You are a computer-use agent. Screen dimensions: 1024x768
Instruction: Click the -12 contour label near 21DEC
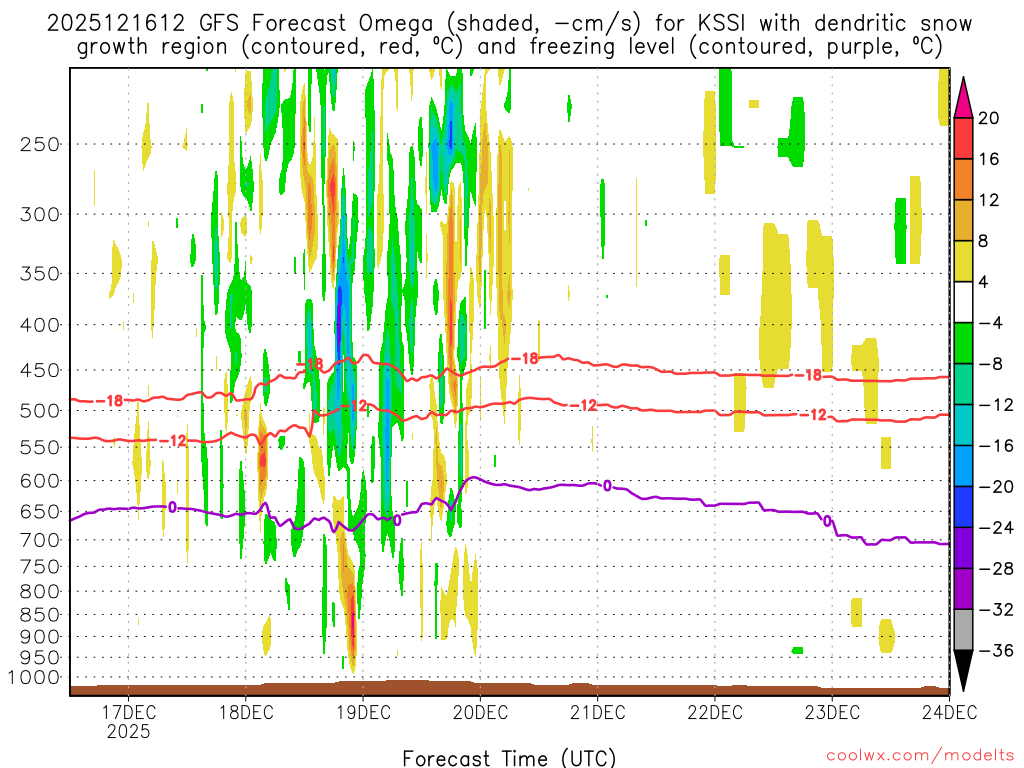pyautogui.click(x=583, y=406)
